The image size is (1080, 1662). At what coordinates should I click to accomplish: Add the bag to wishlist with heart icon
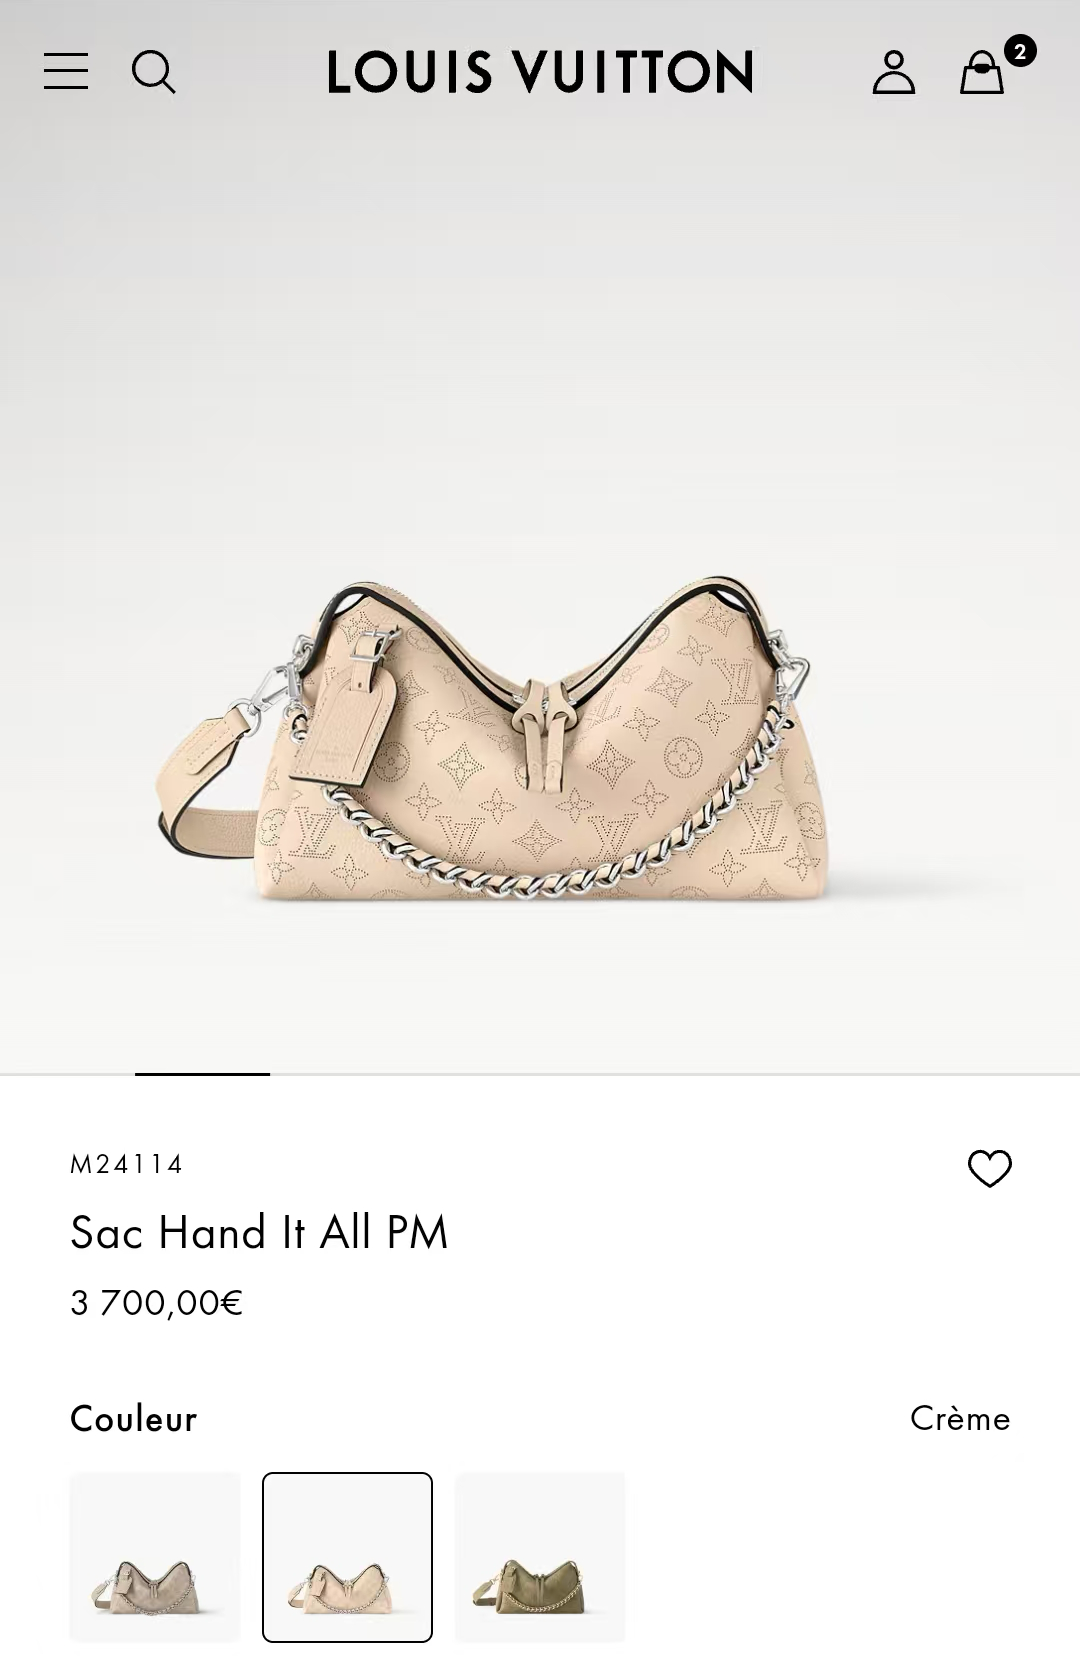pos(990,1168)
